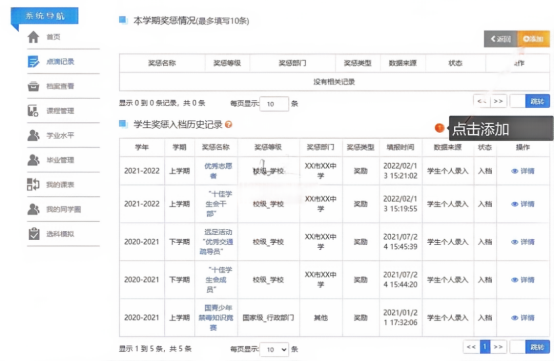Click 跳转 under the history table
This screenshot has height=361, width=554.
[537, 347]
